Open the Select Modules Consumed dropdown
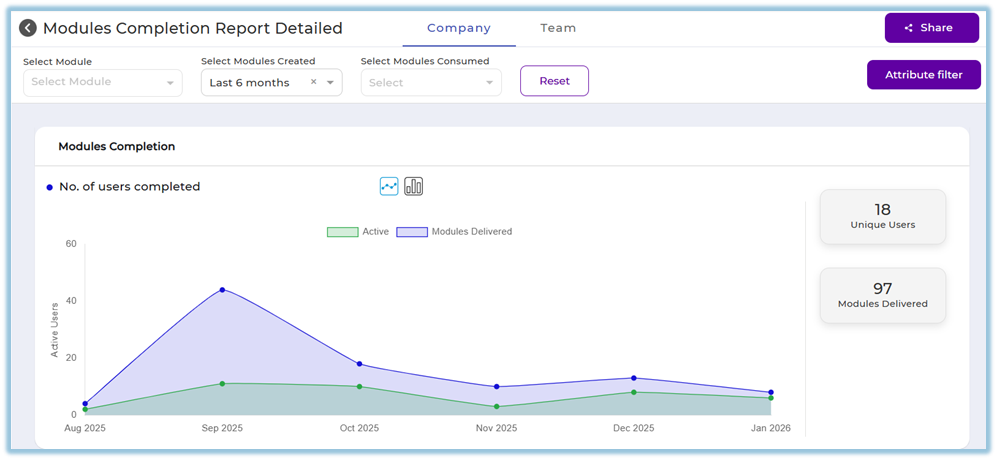Viewport: 997px width, 460px height. coord(431,83)
